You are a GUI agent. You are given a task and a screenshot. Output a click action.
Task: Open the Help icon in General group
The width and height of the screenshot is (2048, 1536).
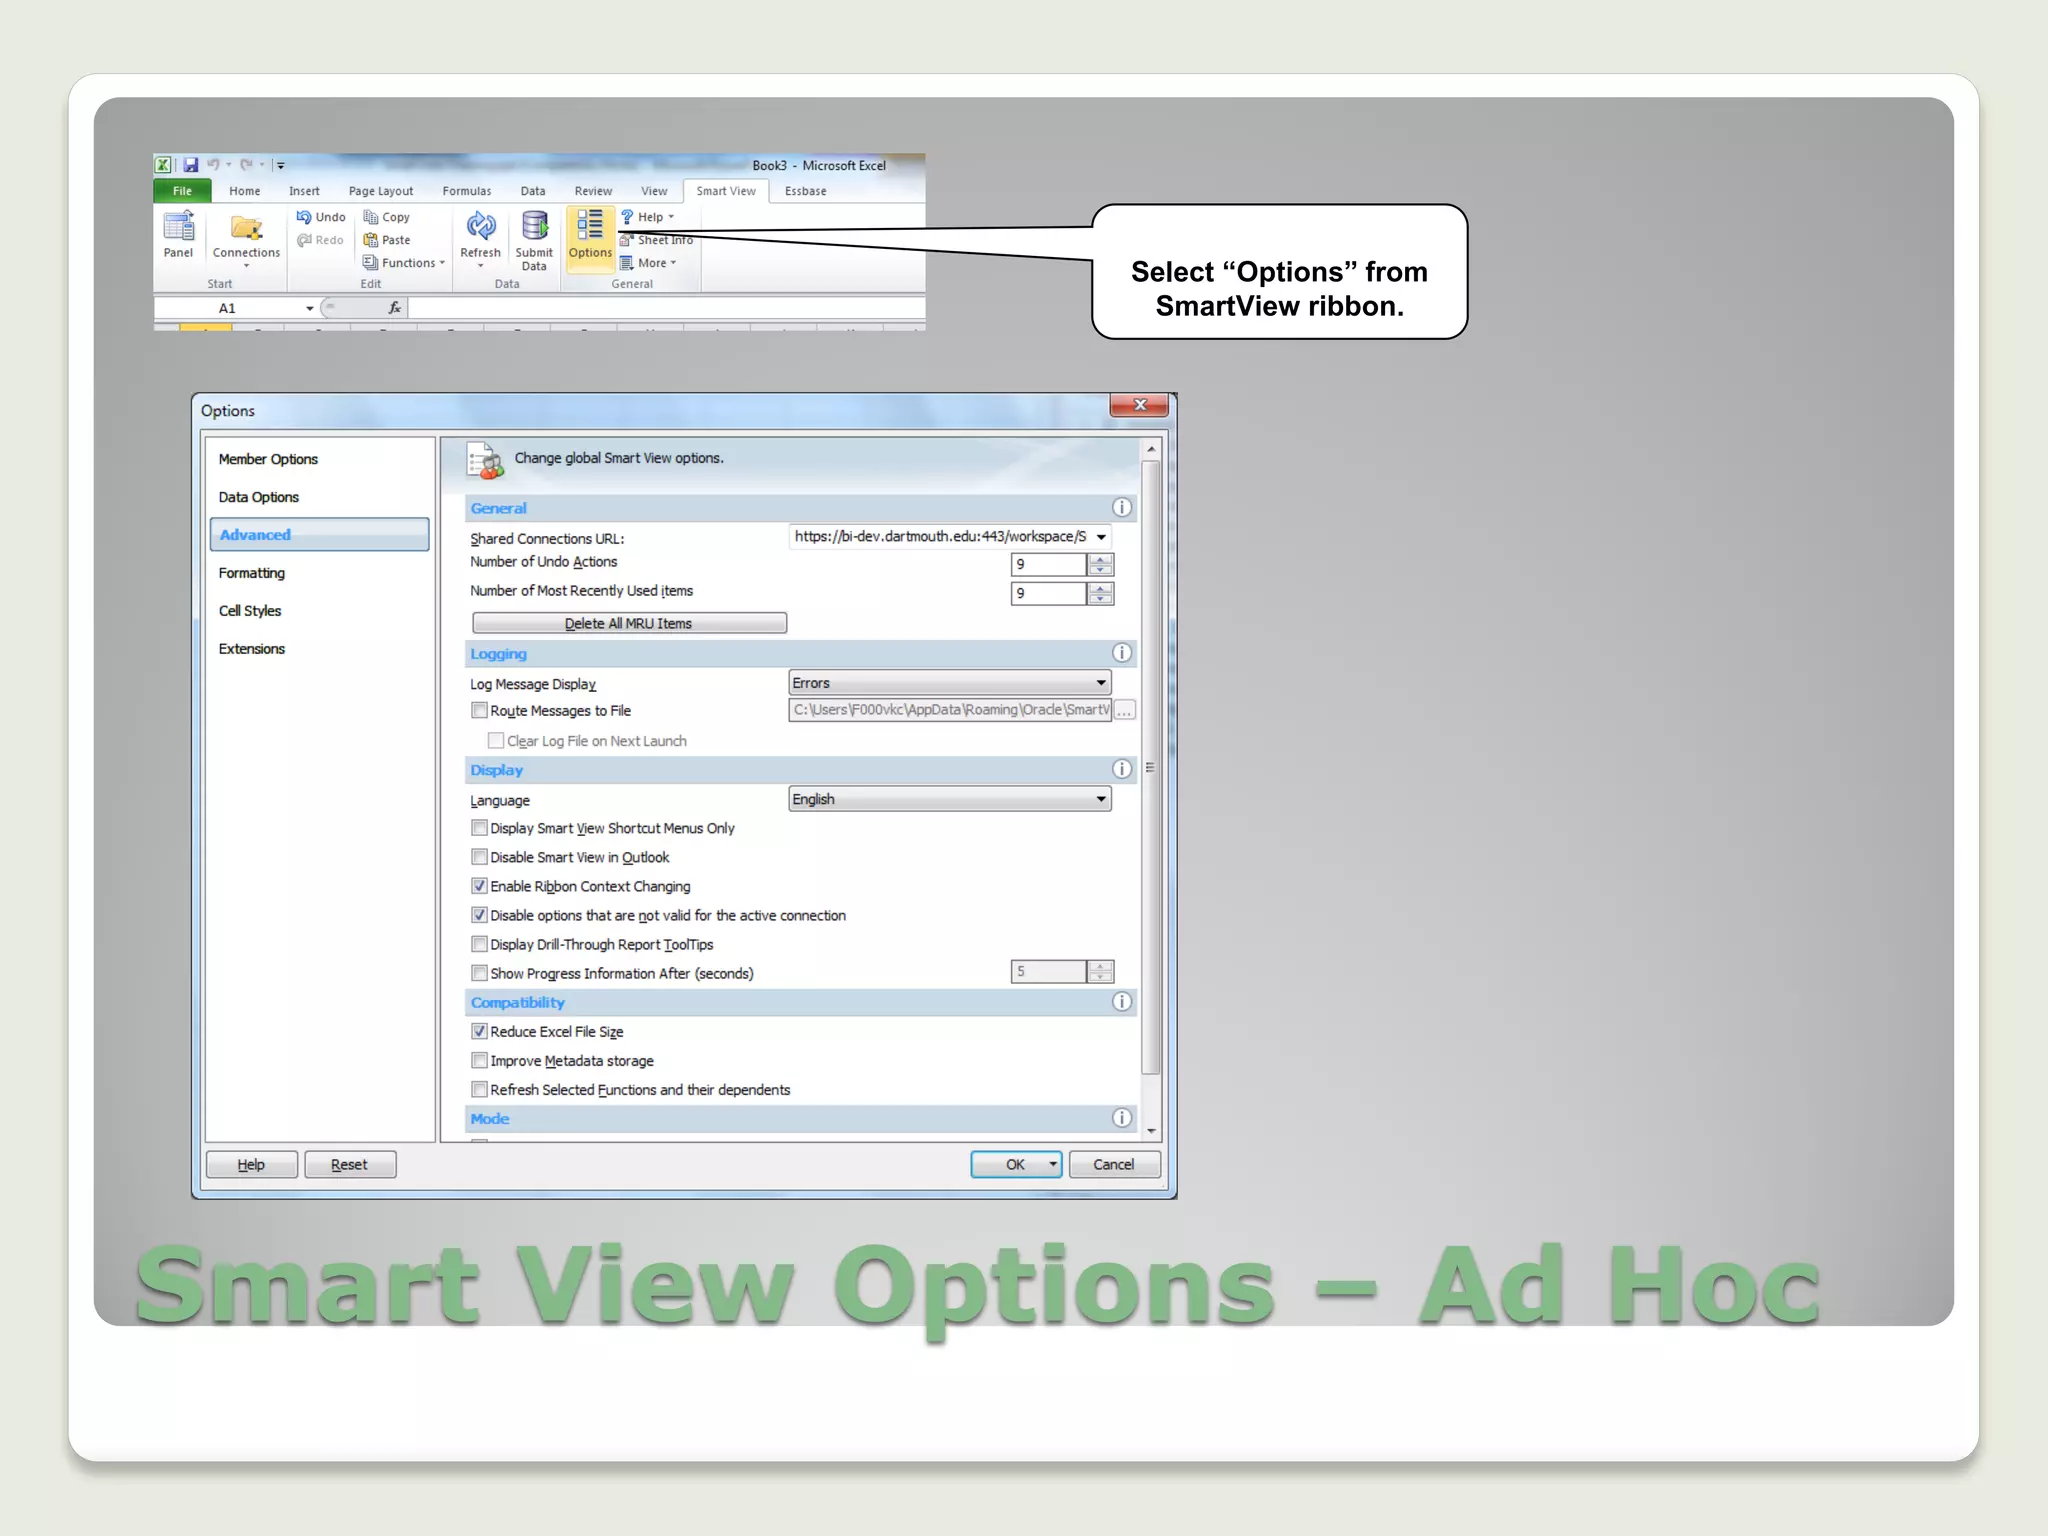(627, 216)
